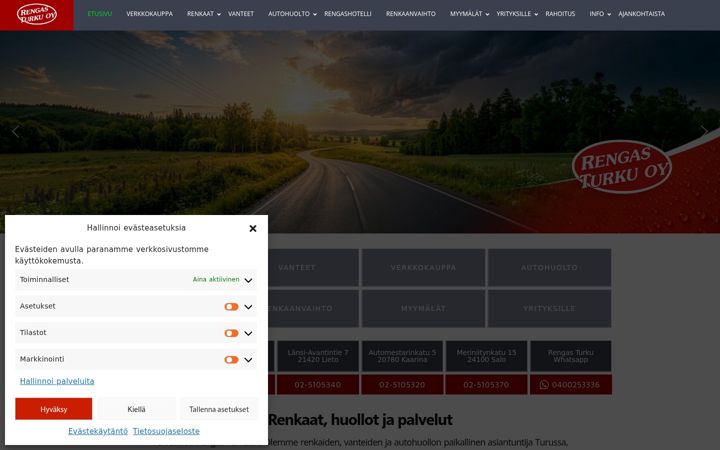Call Kaarina store number 02-5105320
This screenshot has height=450, width=720.
pos(402,385)
